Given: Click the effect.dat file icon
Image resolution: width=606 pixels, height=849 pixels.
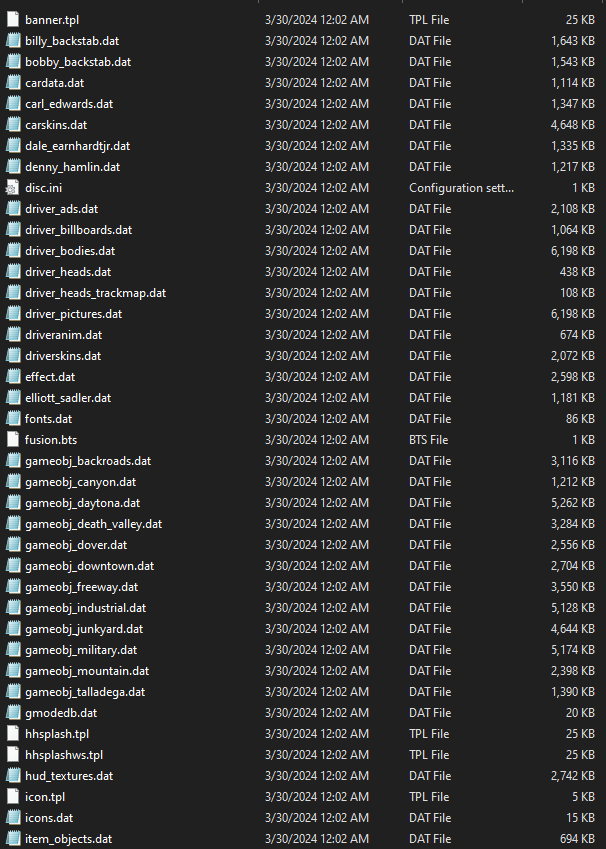Looking at the screenshot, I should click(13, 377).
